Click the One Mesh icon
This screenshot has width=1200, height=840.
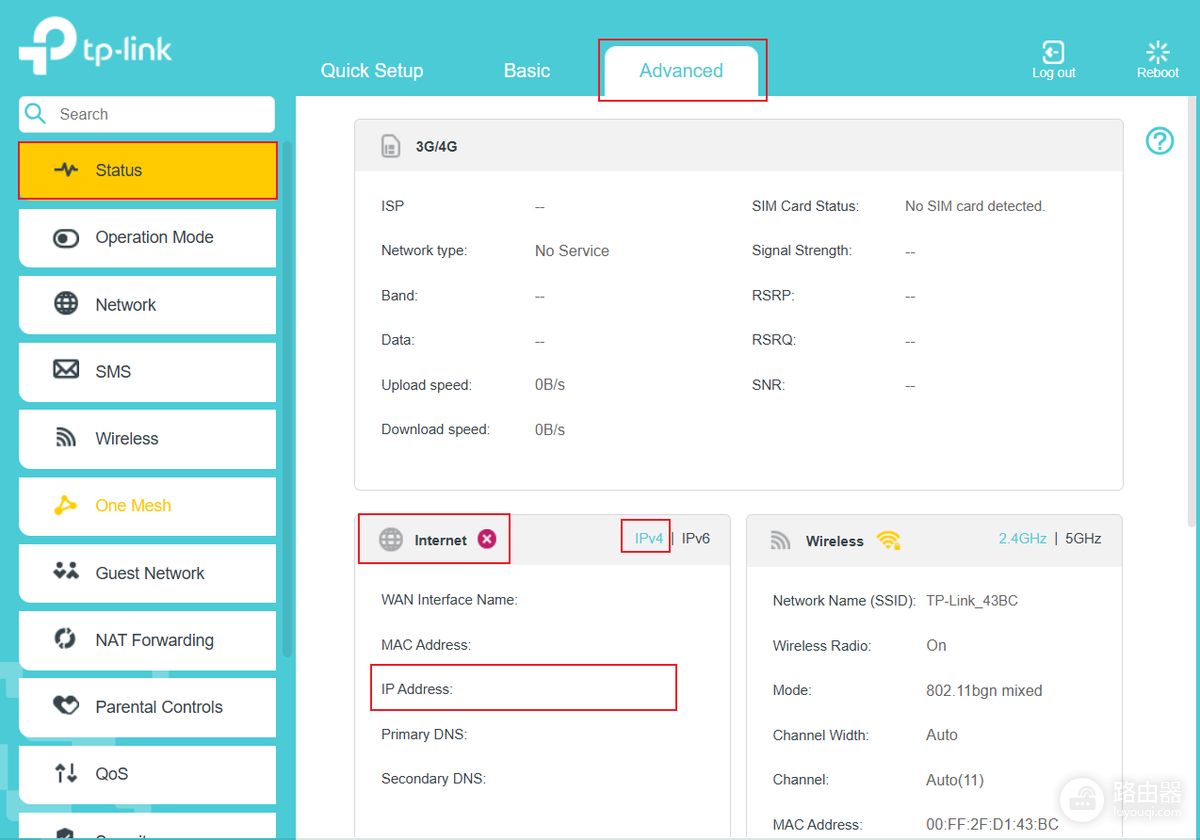[x=66, y=505]
